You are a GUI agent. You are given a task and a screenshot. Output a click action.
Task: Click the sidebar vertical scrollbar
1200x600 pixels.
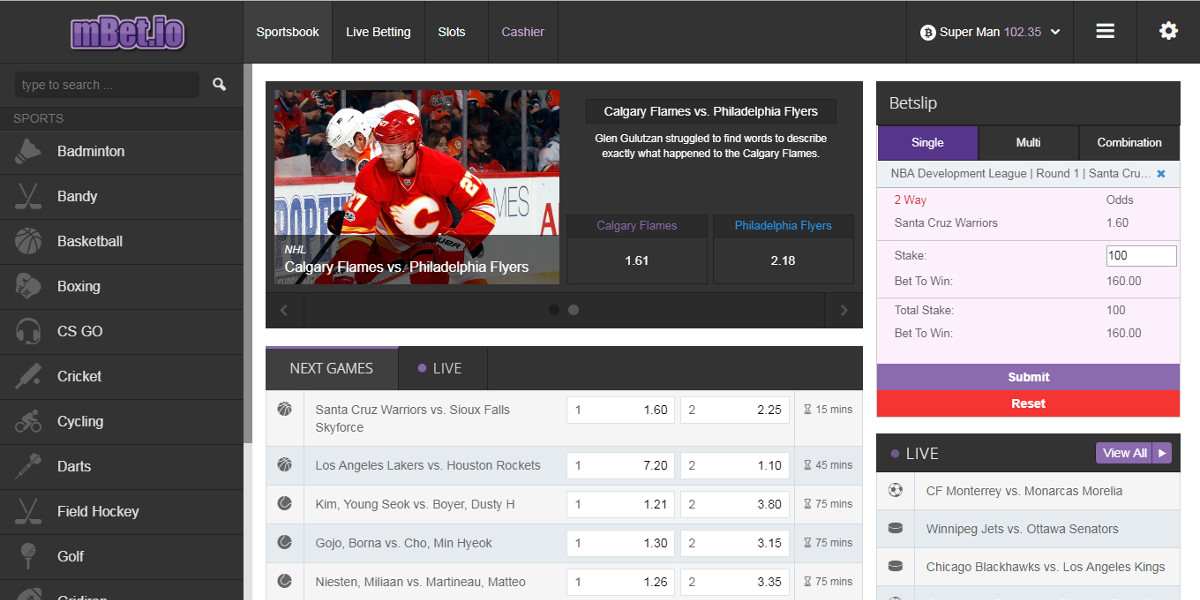(247, 255)
